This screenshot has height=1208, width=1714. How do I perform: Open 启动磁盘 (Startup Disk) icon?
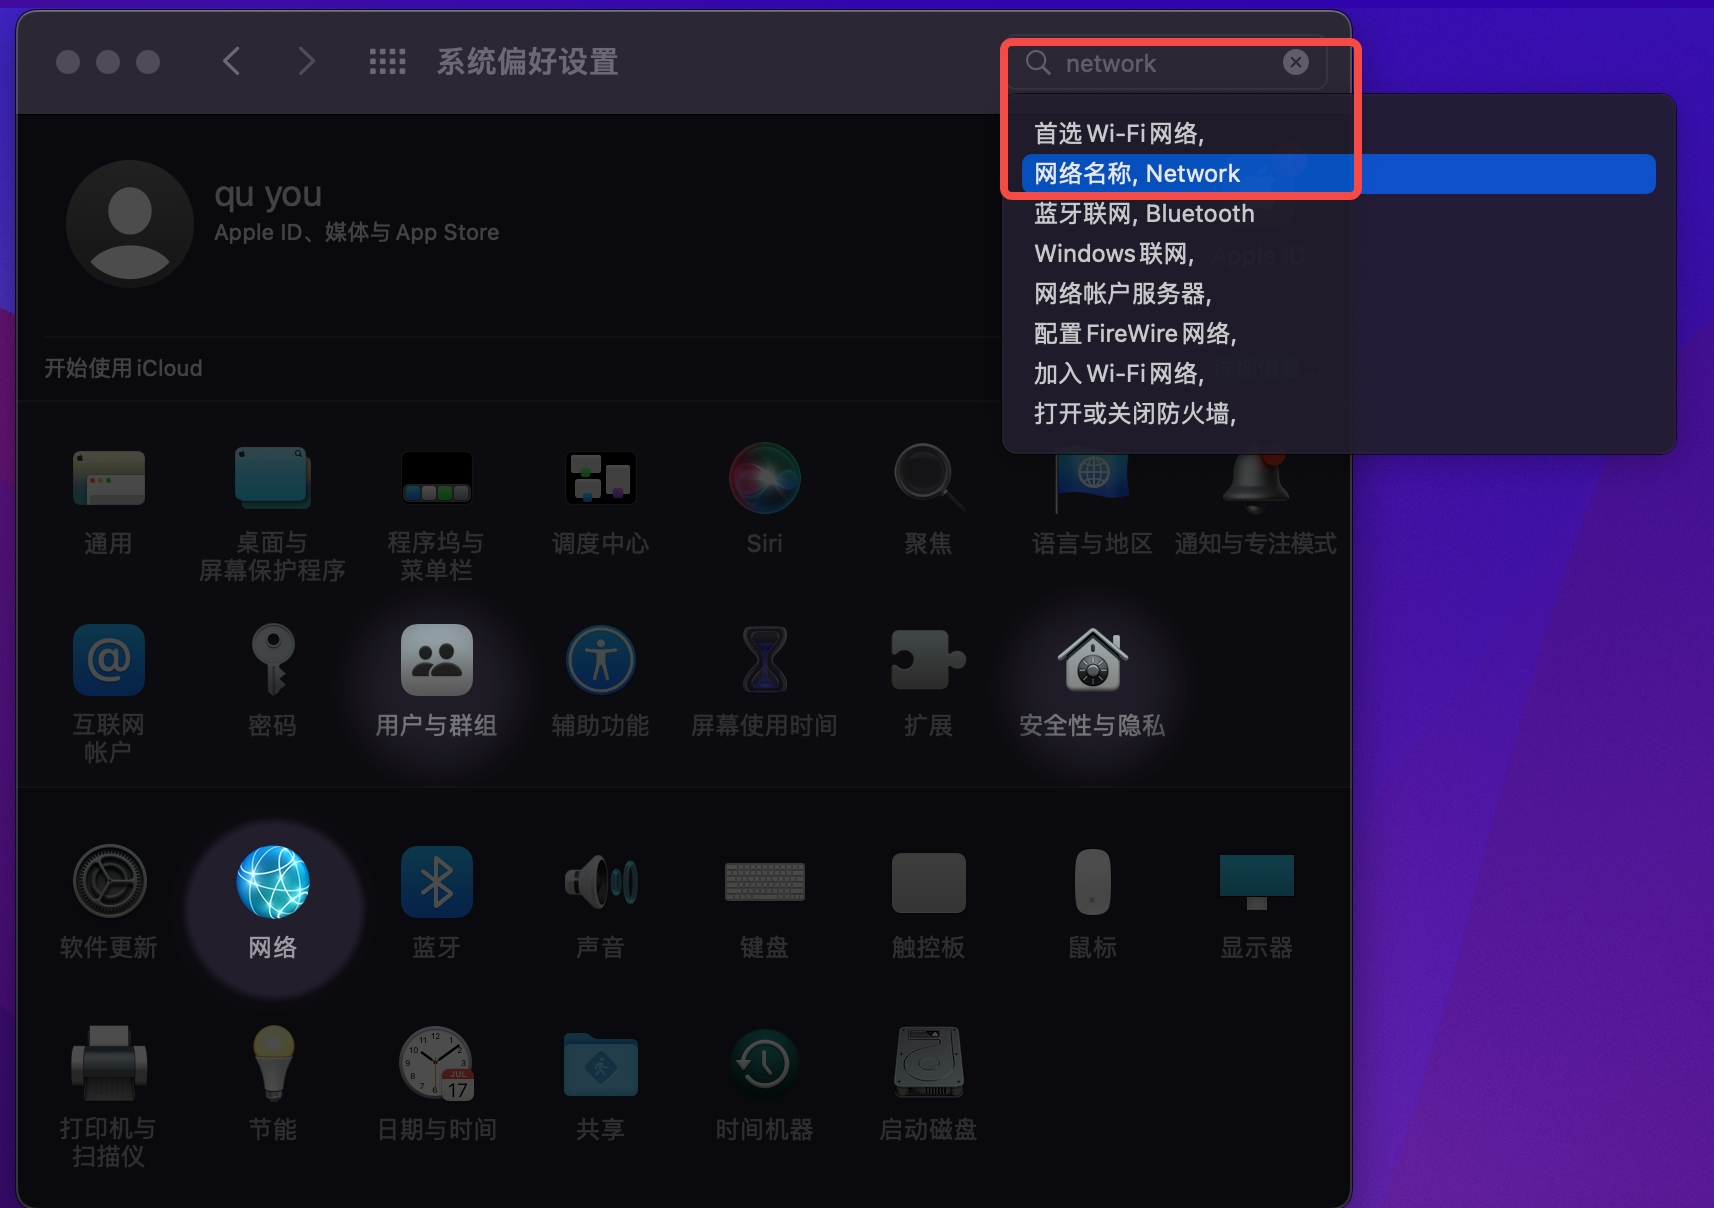(x=928, y=1064)
